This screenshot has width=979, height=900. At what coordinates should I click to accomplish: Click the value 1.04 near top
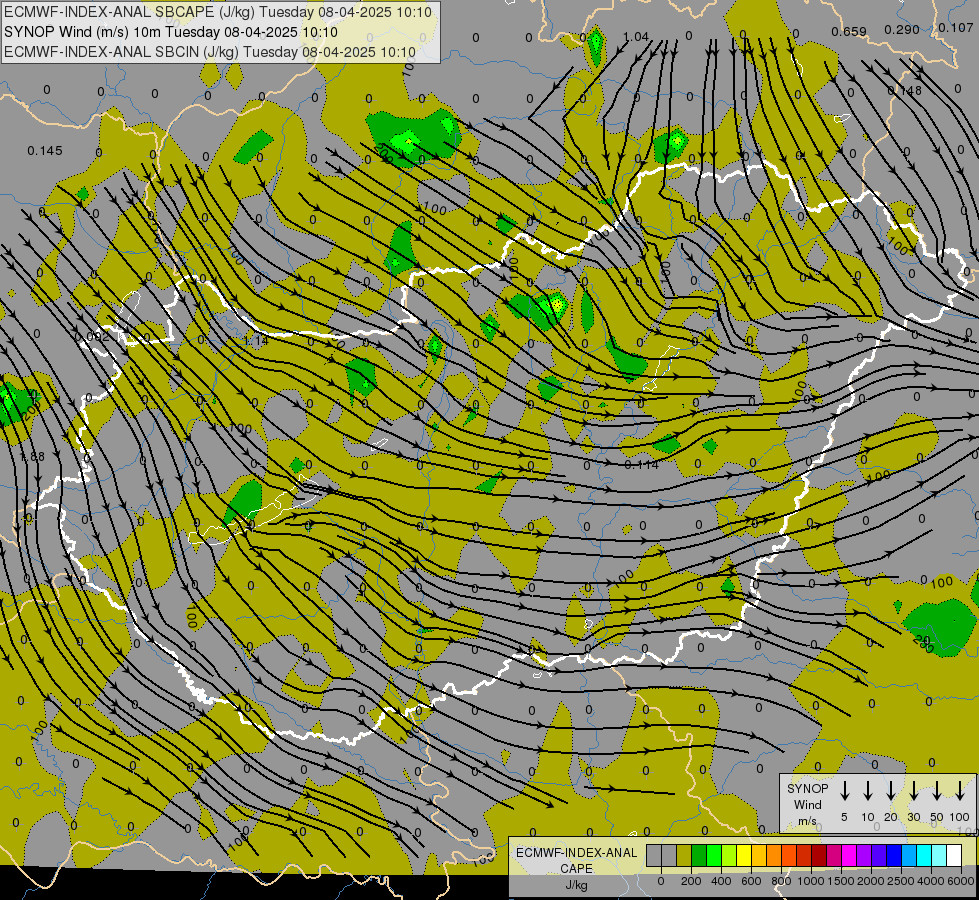pyautogui.click(x=636, y=37)
